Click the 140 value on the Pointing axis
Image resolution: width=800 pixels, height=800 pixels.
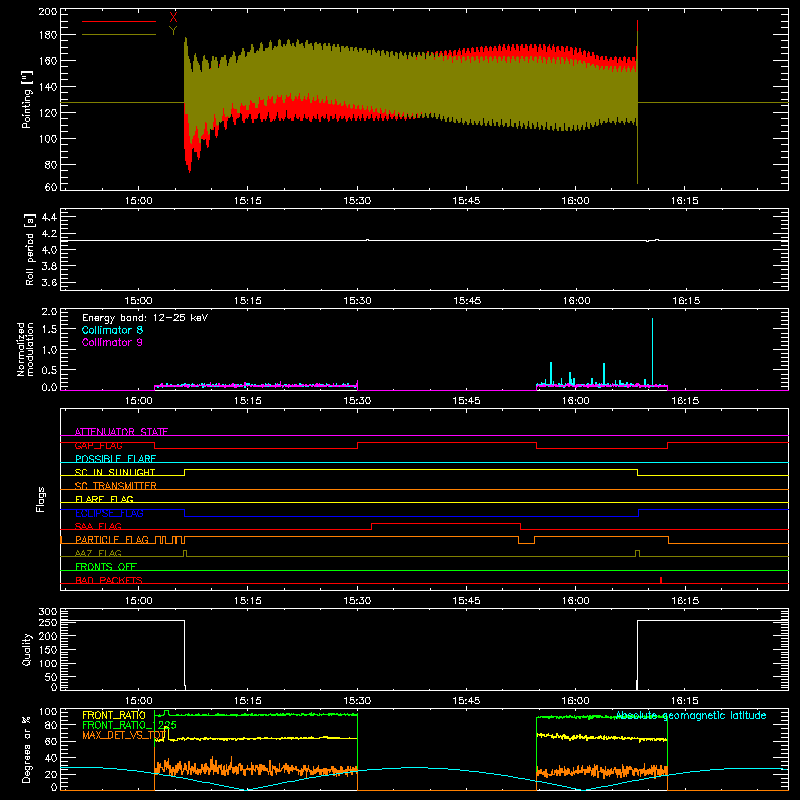coord(48,87)
